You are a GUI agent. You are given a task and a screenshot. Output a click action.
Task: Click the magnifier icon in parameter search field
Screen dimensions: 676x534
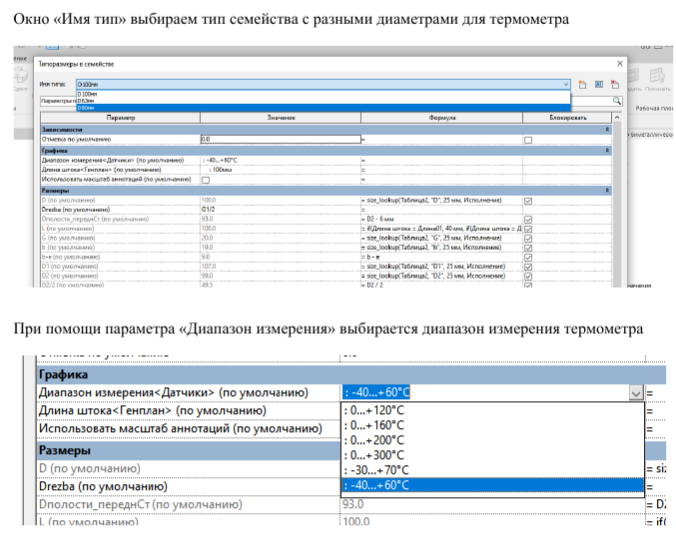click(617, 101)
